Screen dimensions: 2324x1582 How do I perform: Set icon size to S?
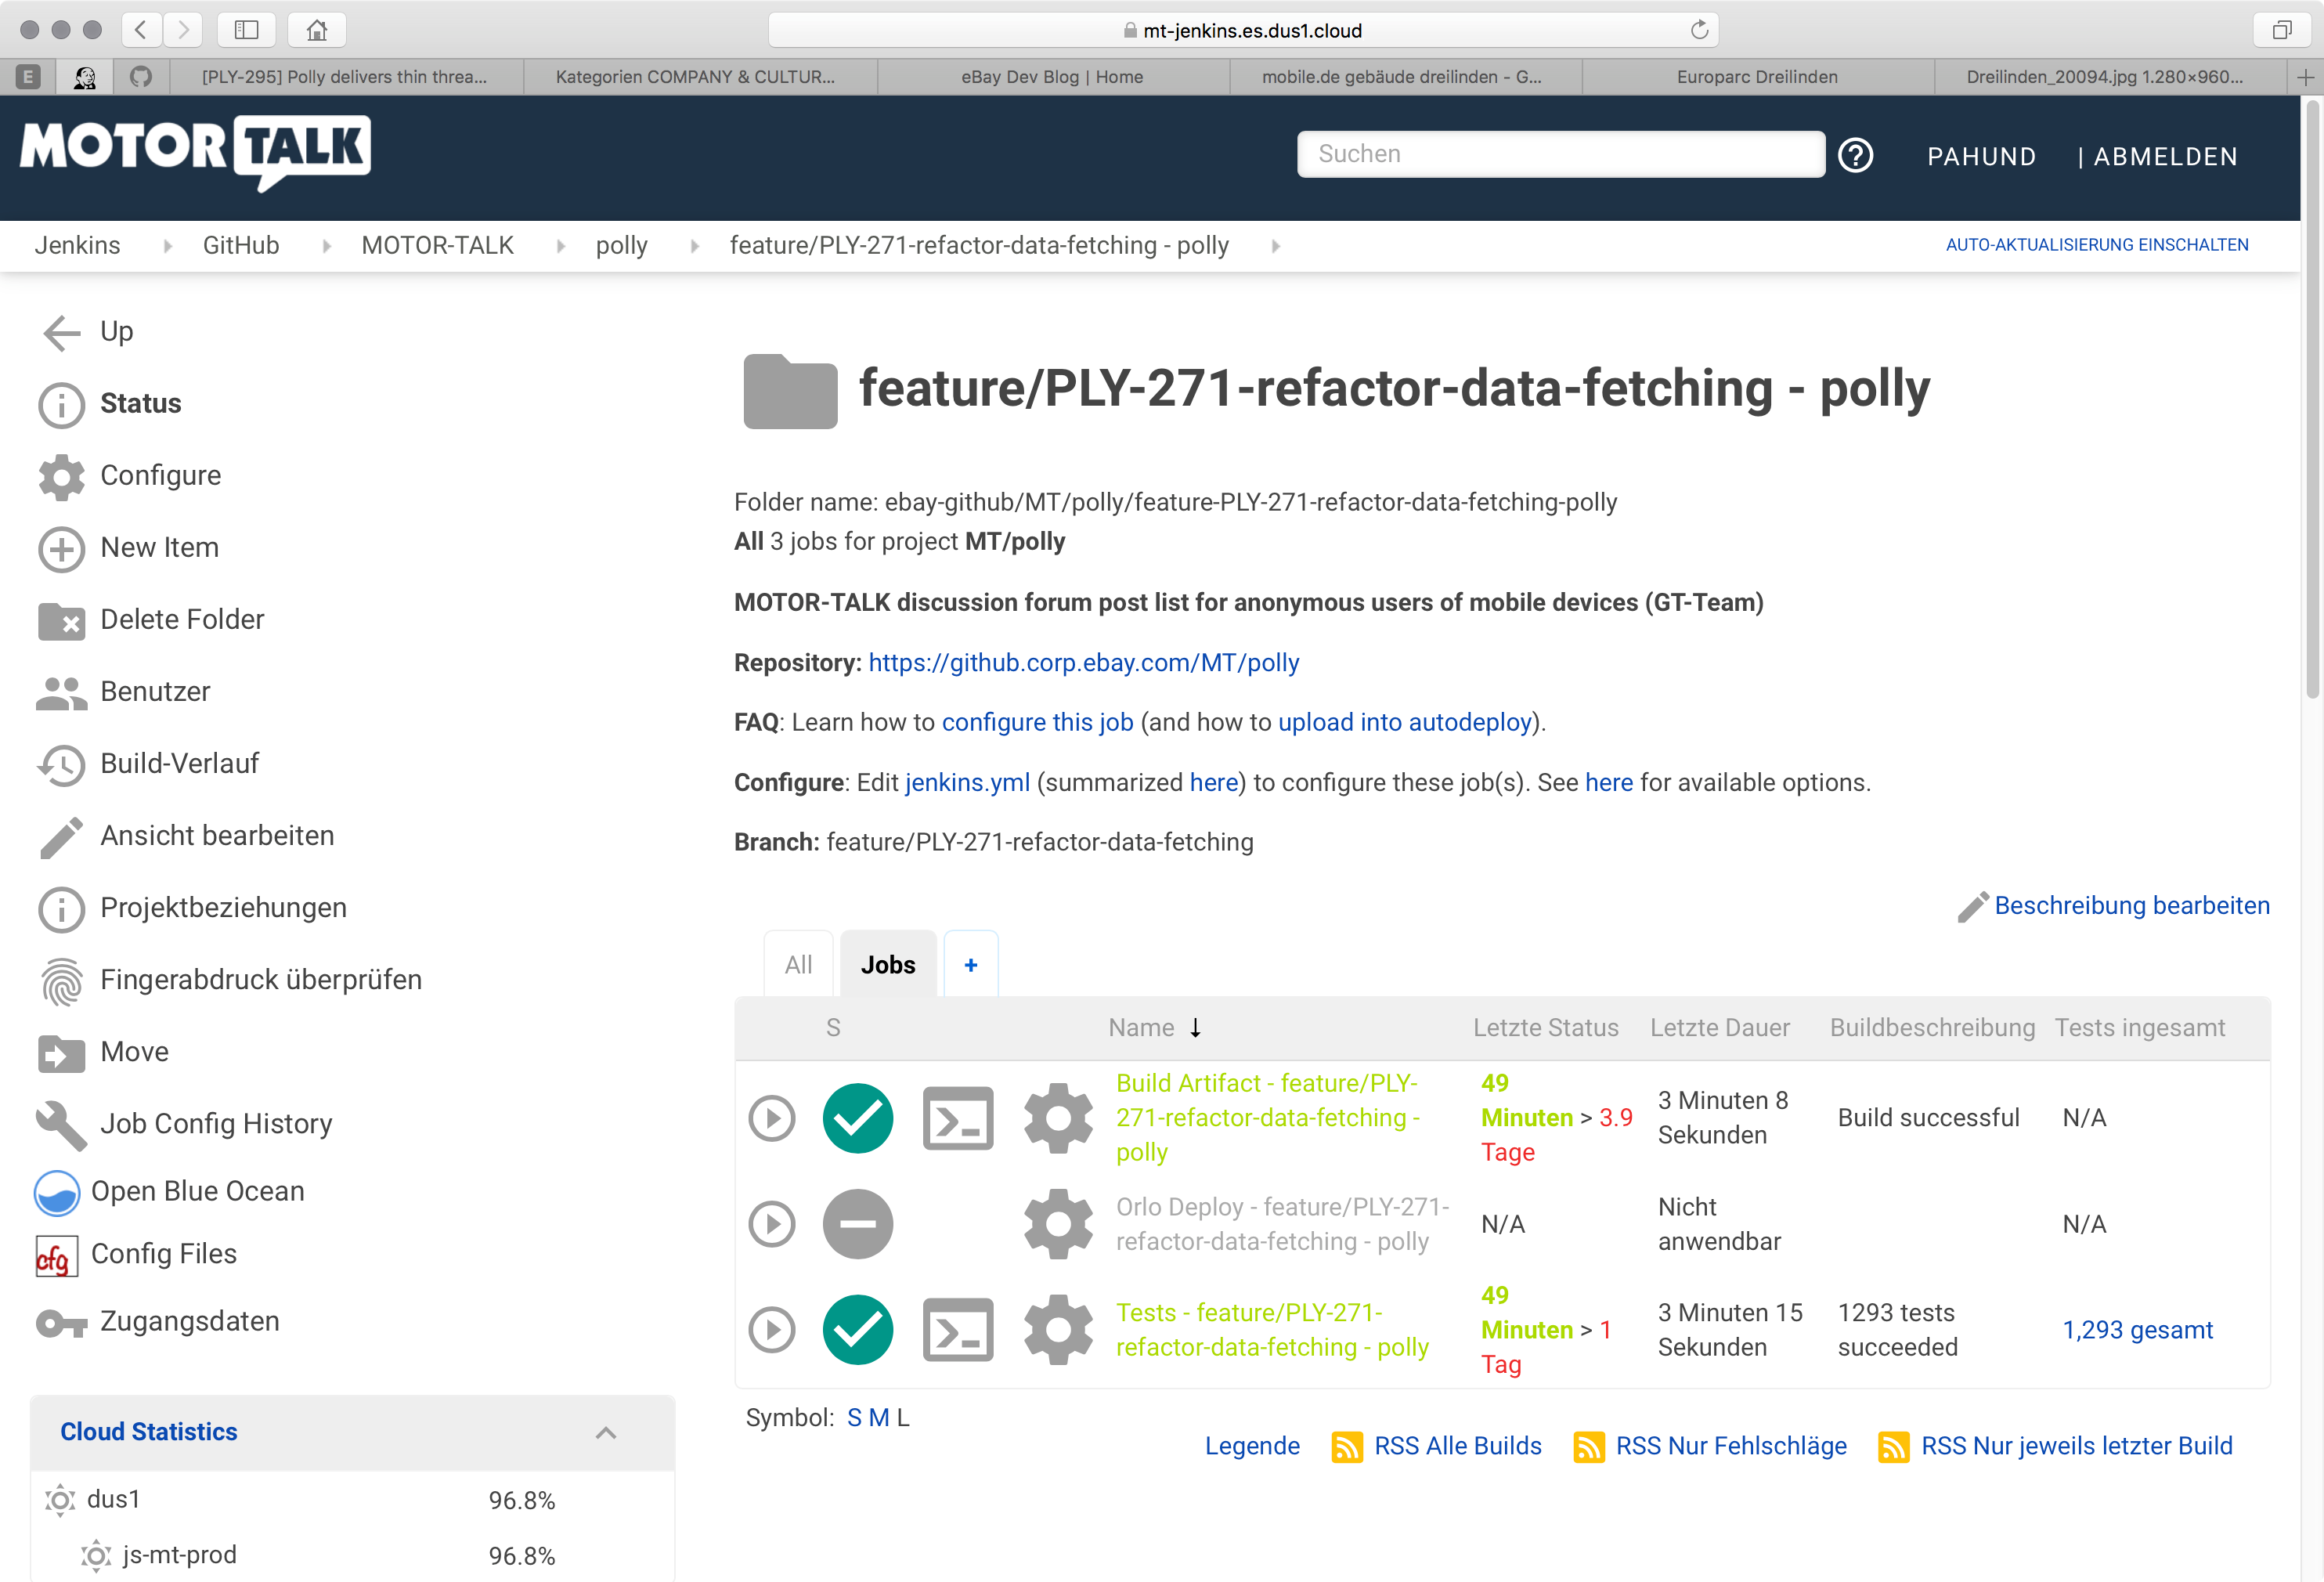pyautogui.click(x=854, y=1418)
